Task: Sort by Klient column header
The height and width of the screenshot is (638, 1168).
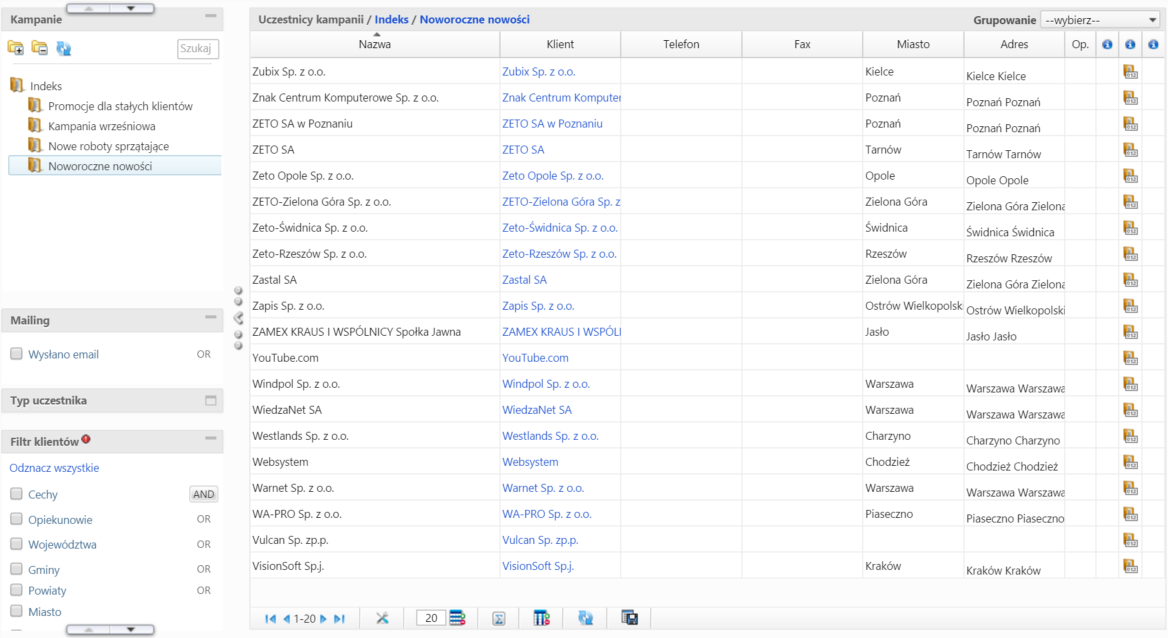Action: click(560, 44)
